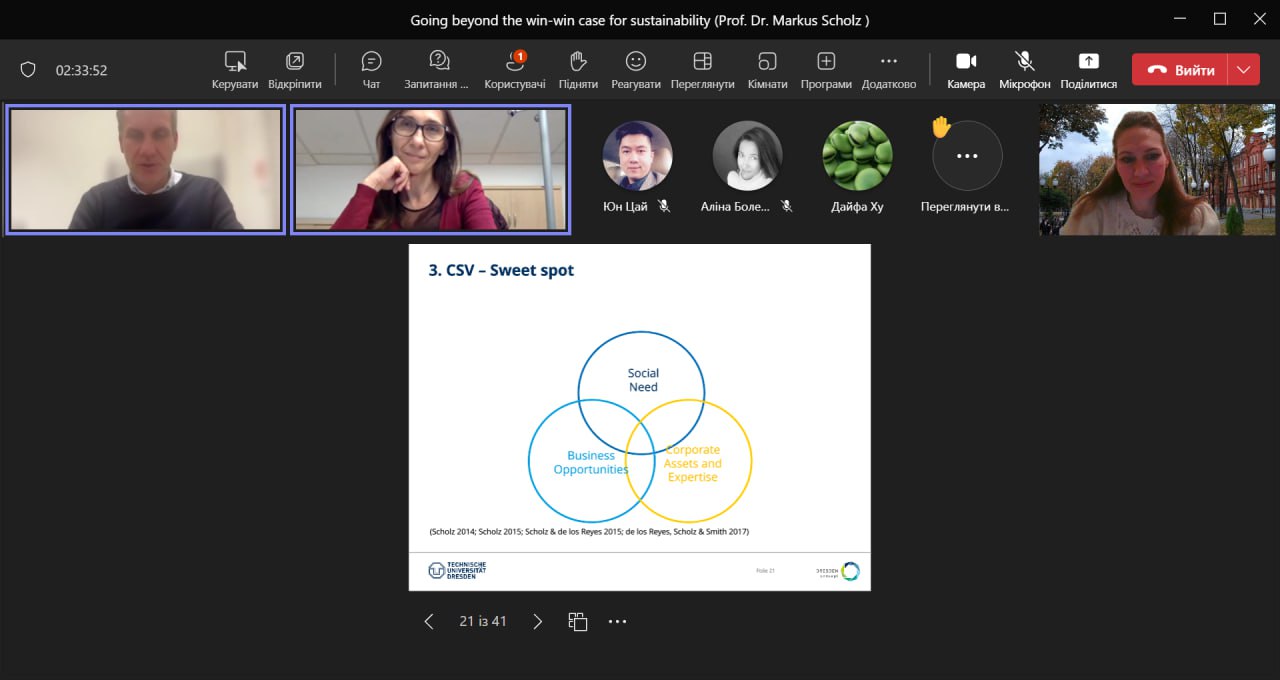1280x680 pixels.
Task: Click the Керувати take control icon
Action: tap(235, 69)
